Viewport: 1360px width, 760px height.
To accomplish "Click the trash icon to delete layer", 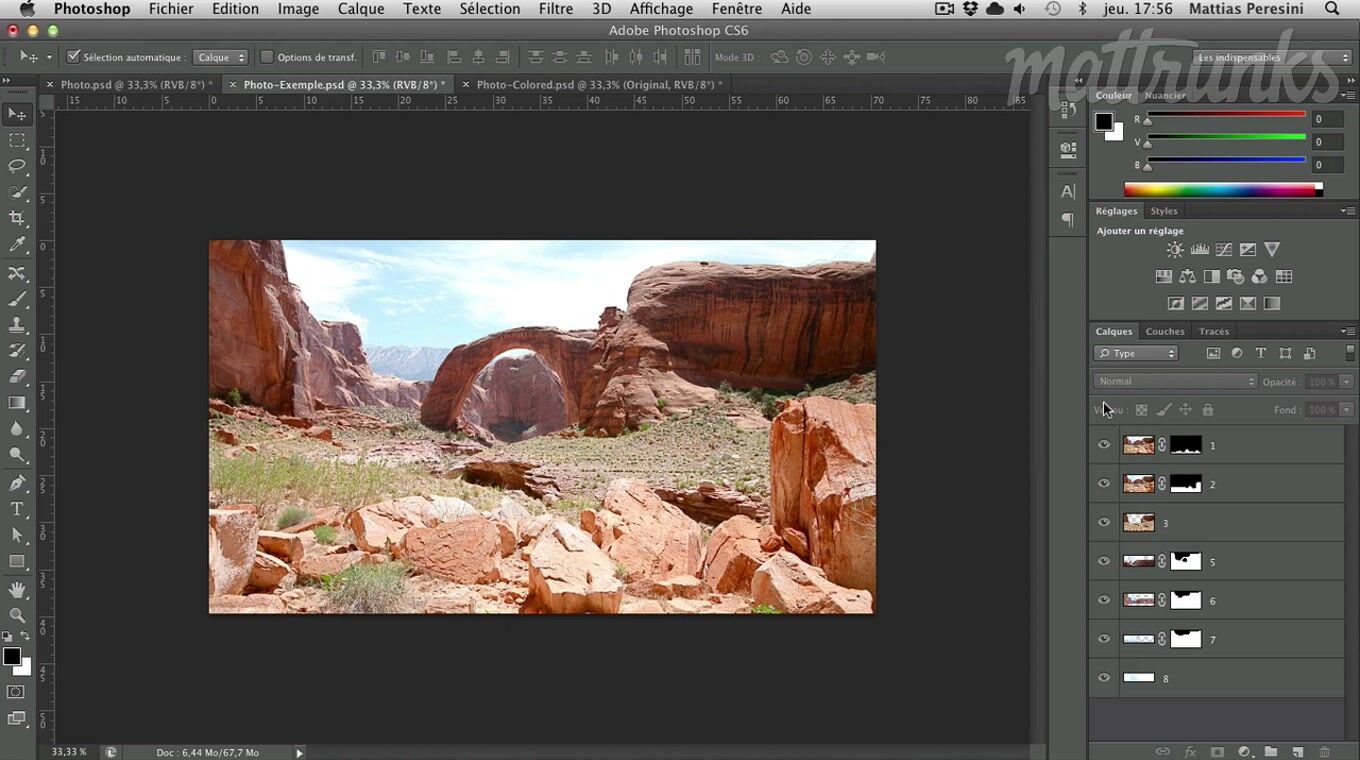I will tap(1324, 752).
